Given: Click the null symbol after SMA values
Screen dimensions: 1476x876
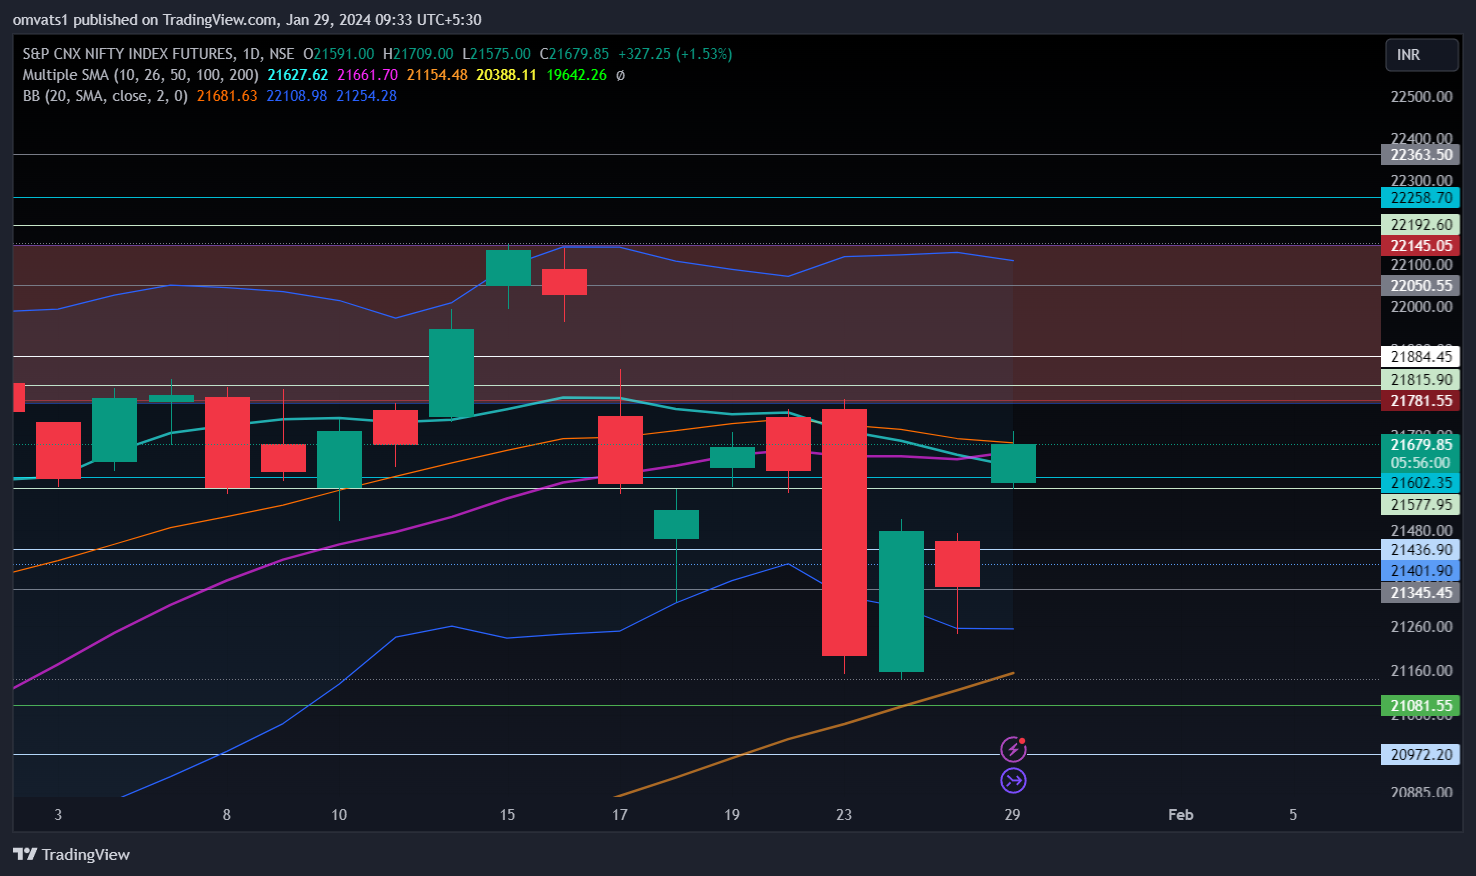Looking at the screenshot, I should 620,75.
